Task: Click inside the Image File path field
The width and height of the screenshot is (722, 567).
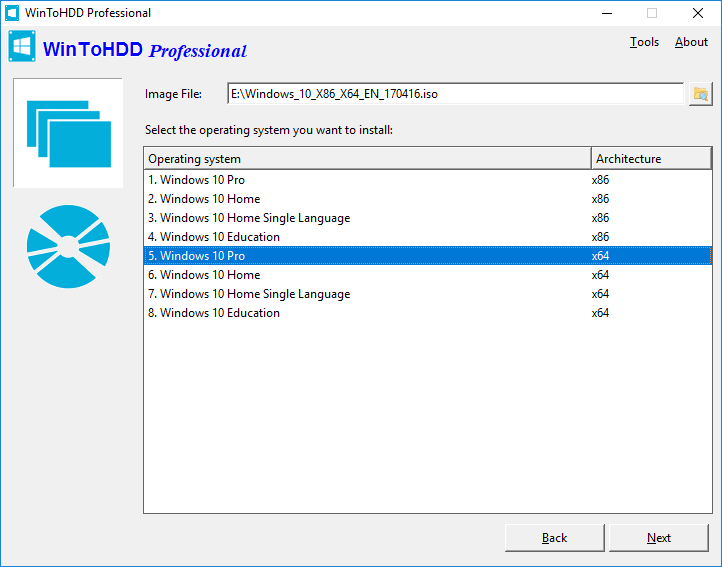Action: 455,94
